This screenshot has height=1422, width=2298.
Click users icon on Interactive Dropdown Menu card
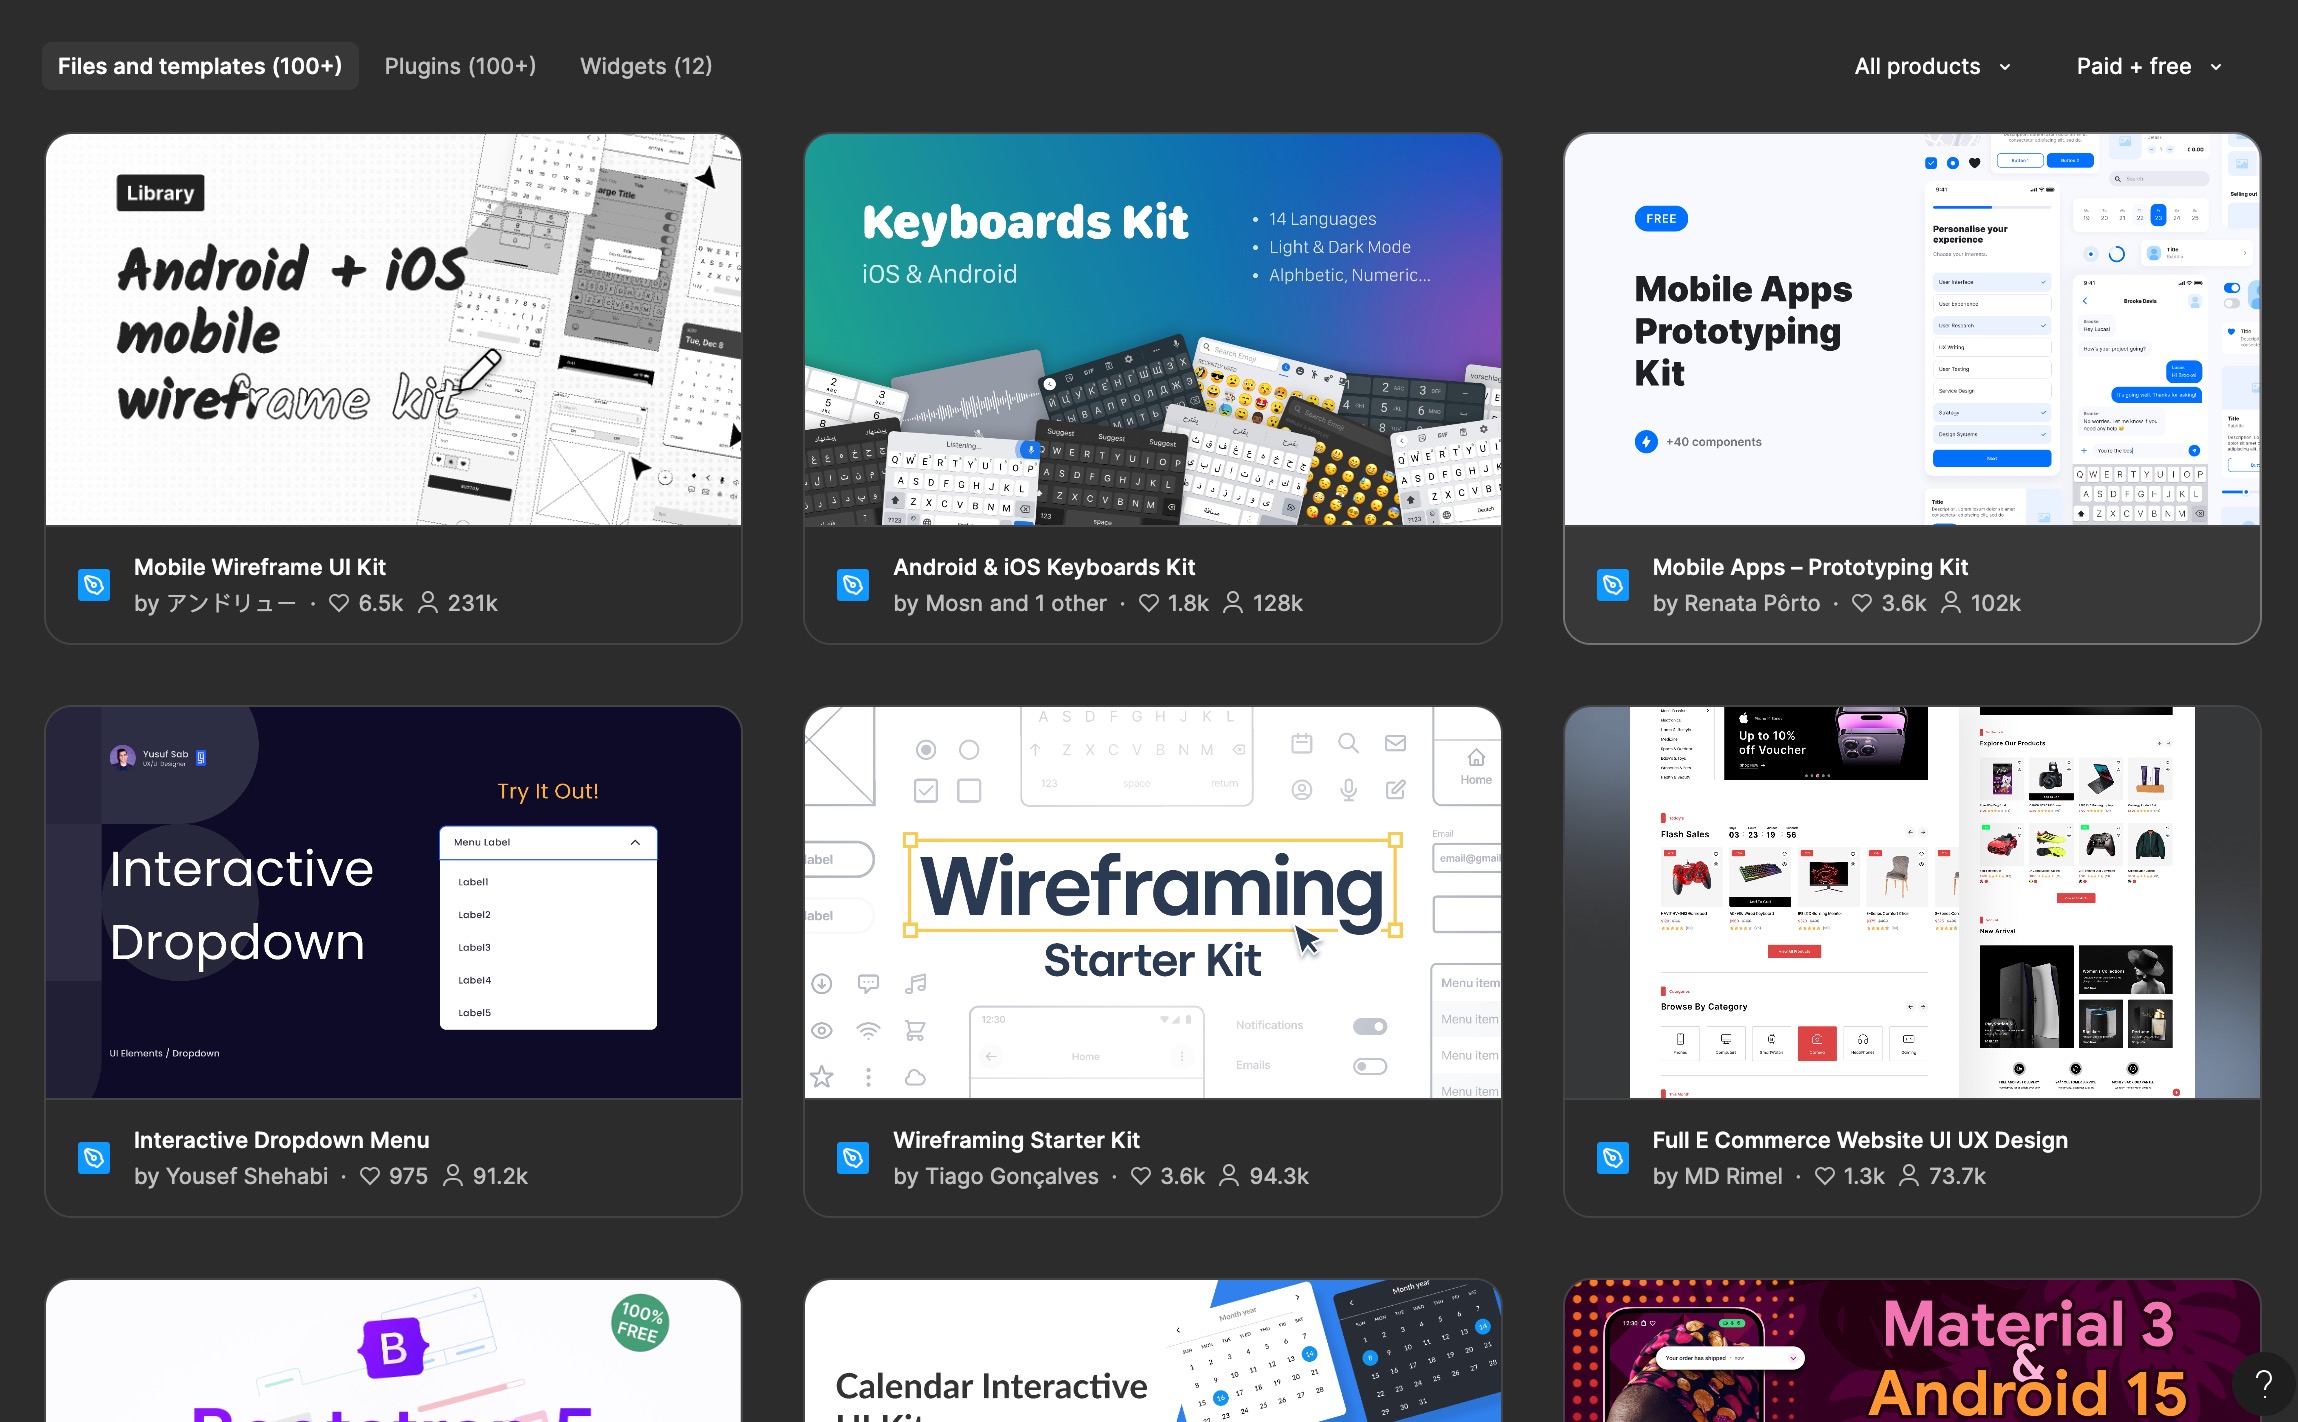(453, 1176)
